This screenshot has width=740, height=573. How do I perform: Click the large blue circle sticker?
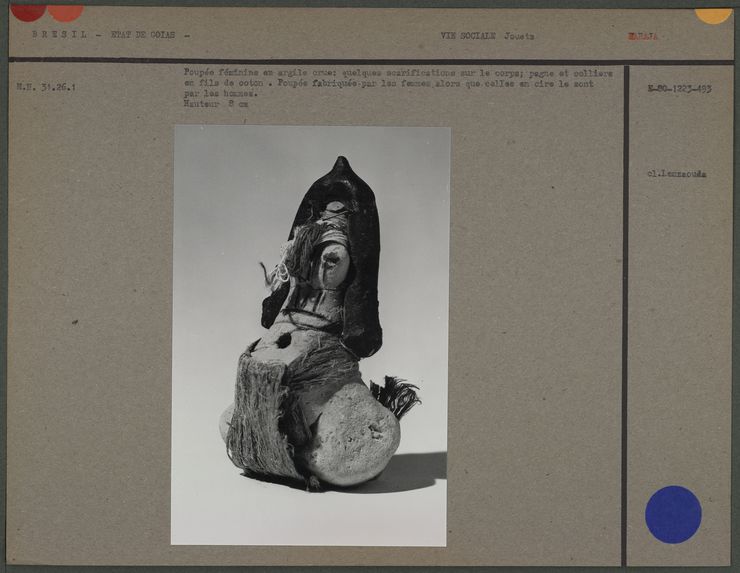click(x=673, y=514)
